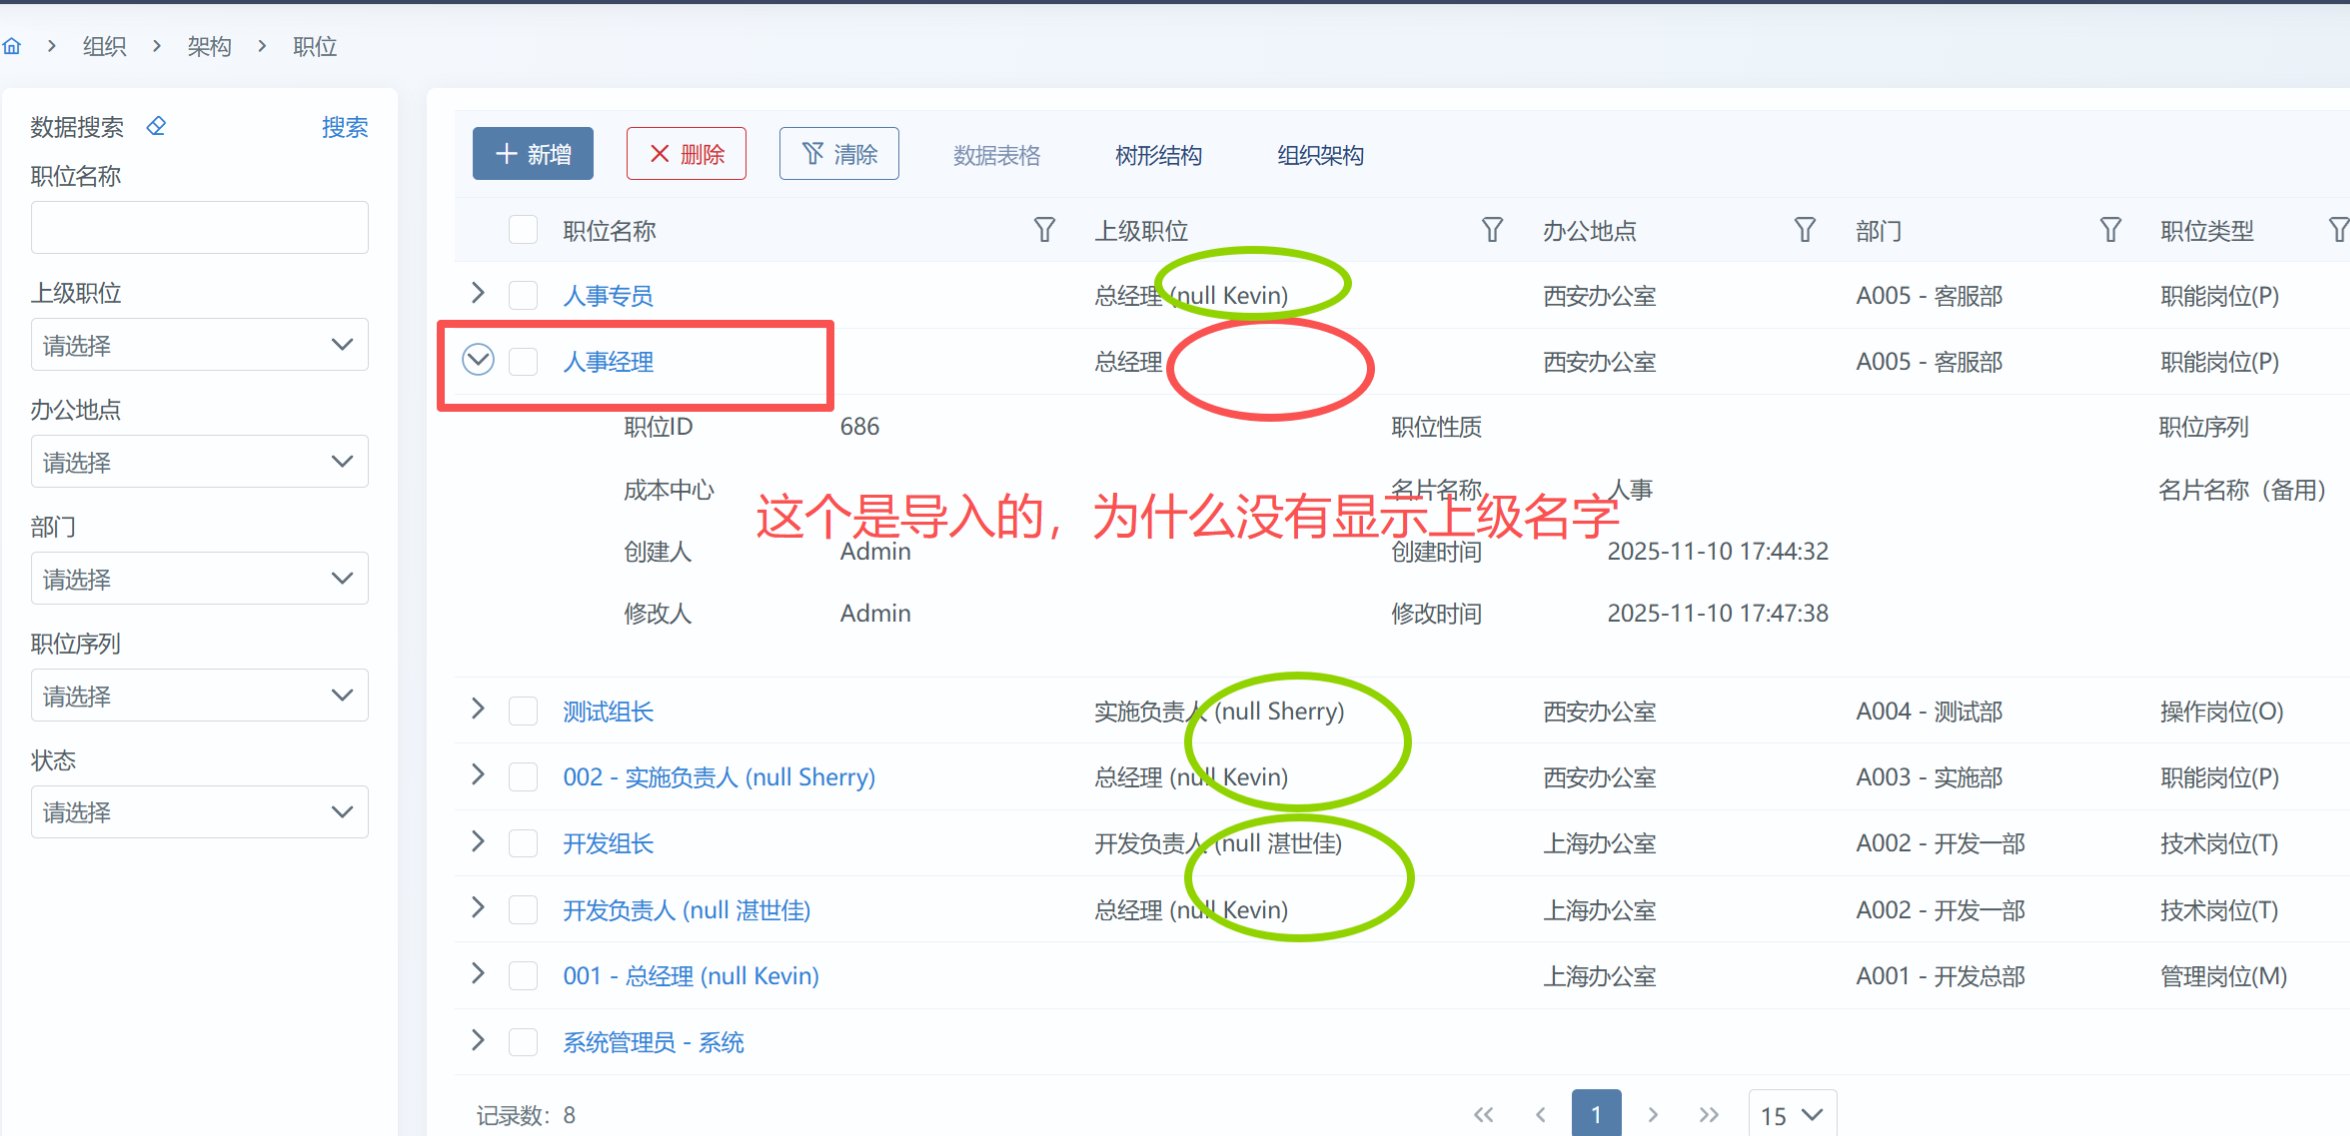Open filter for 上级职位 column
Image resolution: width=2350 pixels, height=1136 pixels.
click(1492, 230)
